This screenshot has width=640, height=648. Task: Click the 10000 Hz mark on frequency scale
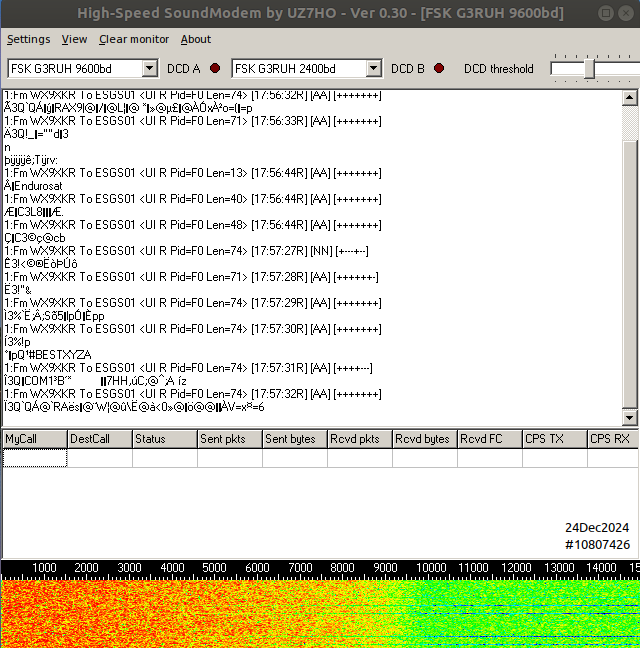click(431, 568)
